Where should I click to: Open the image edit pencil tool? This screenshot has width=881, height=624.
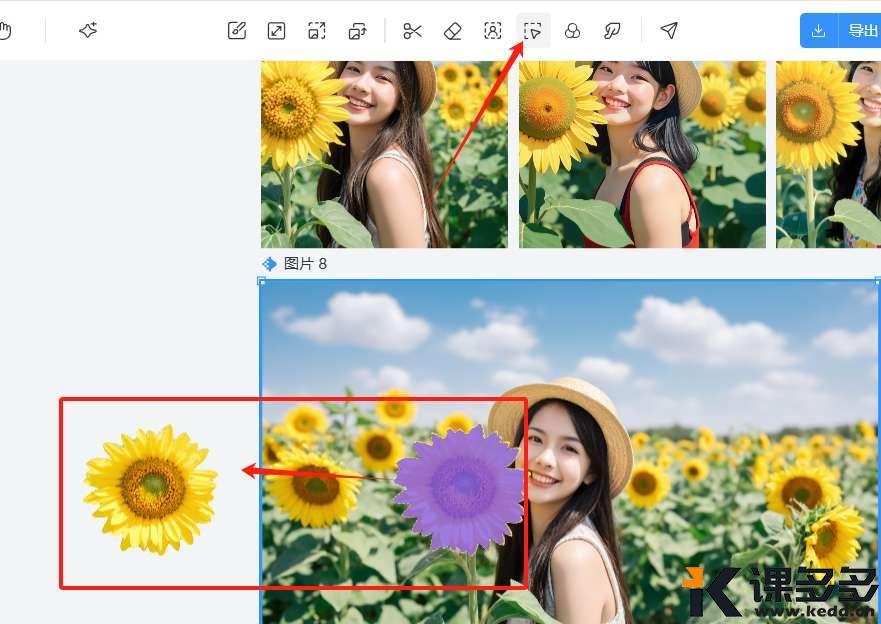(x=237, y=31)
